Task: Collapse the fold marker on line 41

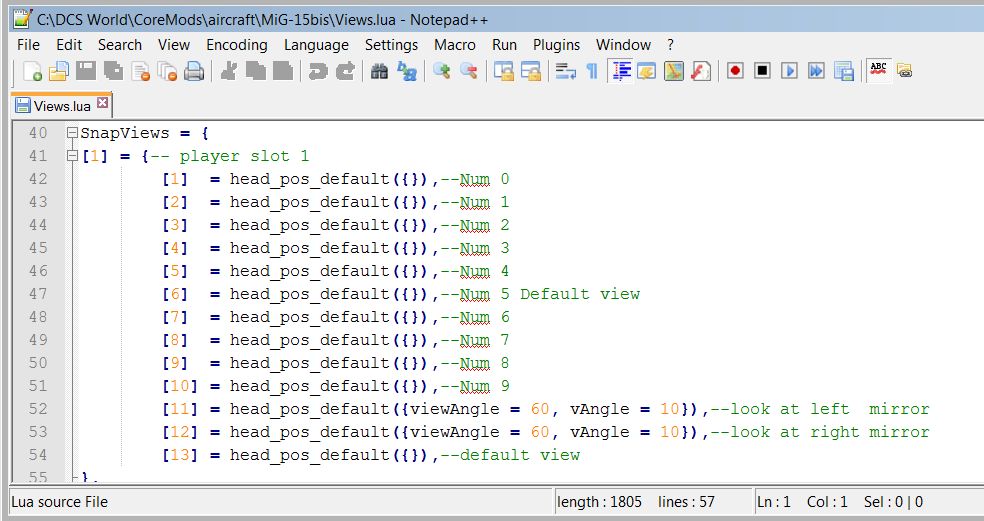Action: tap(72, 156)
